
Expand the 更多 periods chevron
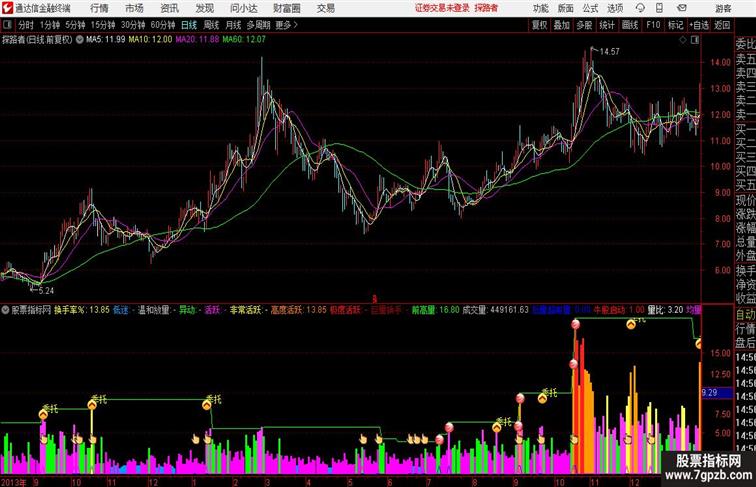click(x=296, y=25)
